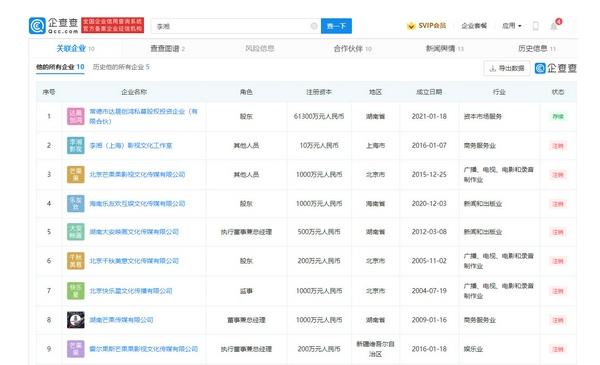
Task: Click the 资本市场服务 industry cell
Action: click(x=483, y=116)
